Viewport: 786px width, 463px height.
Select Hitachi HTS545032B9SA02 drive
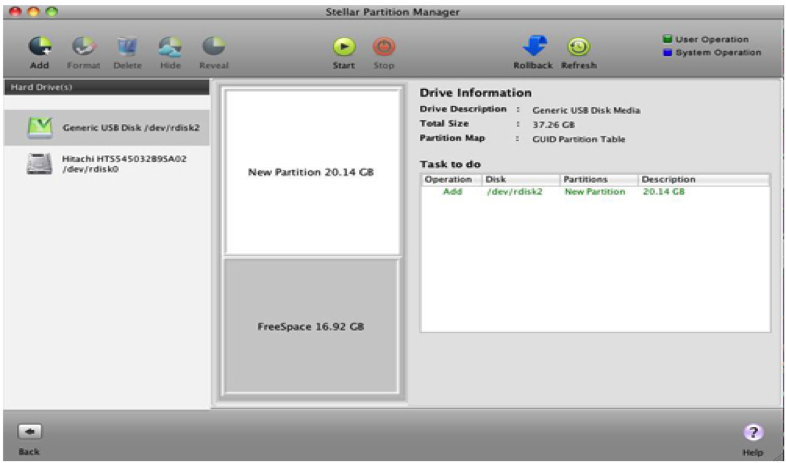coord(107,164)
